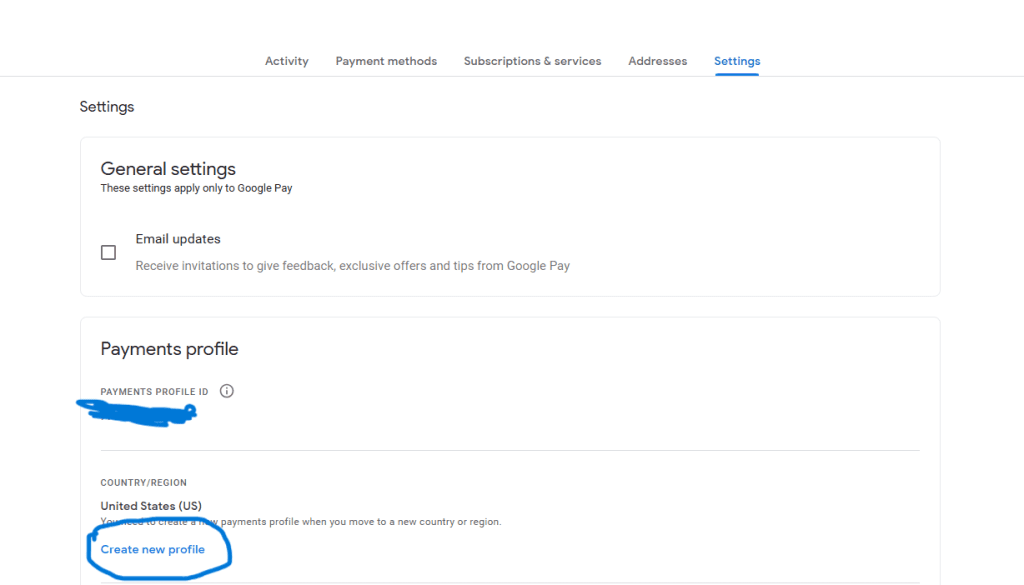The height and width of the screenshot is (585, 1024).
Task: Click the Settings page heading
Action: (107, 107)
